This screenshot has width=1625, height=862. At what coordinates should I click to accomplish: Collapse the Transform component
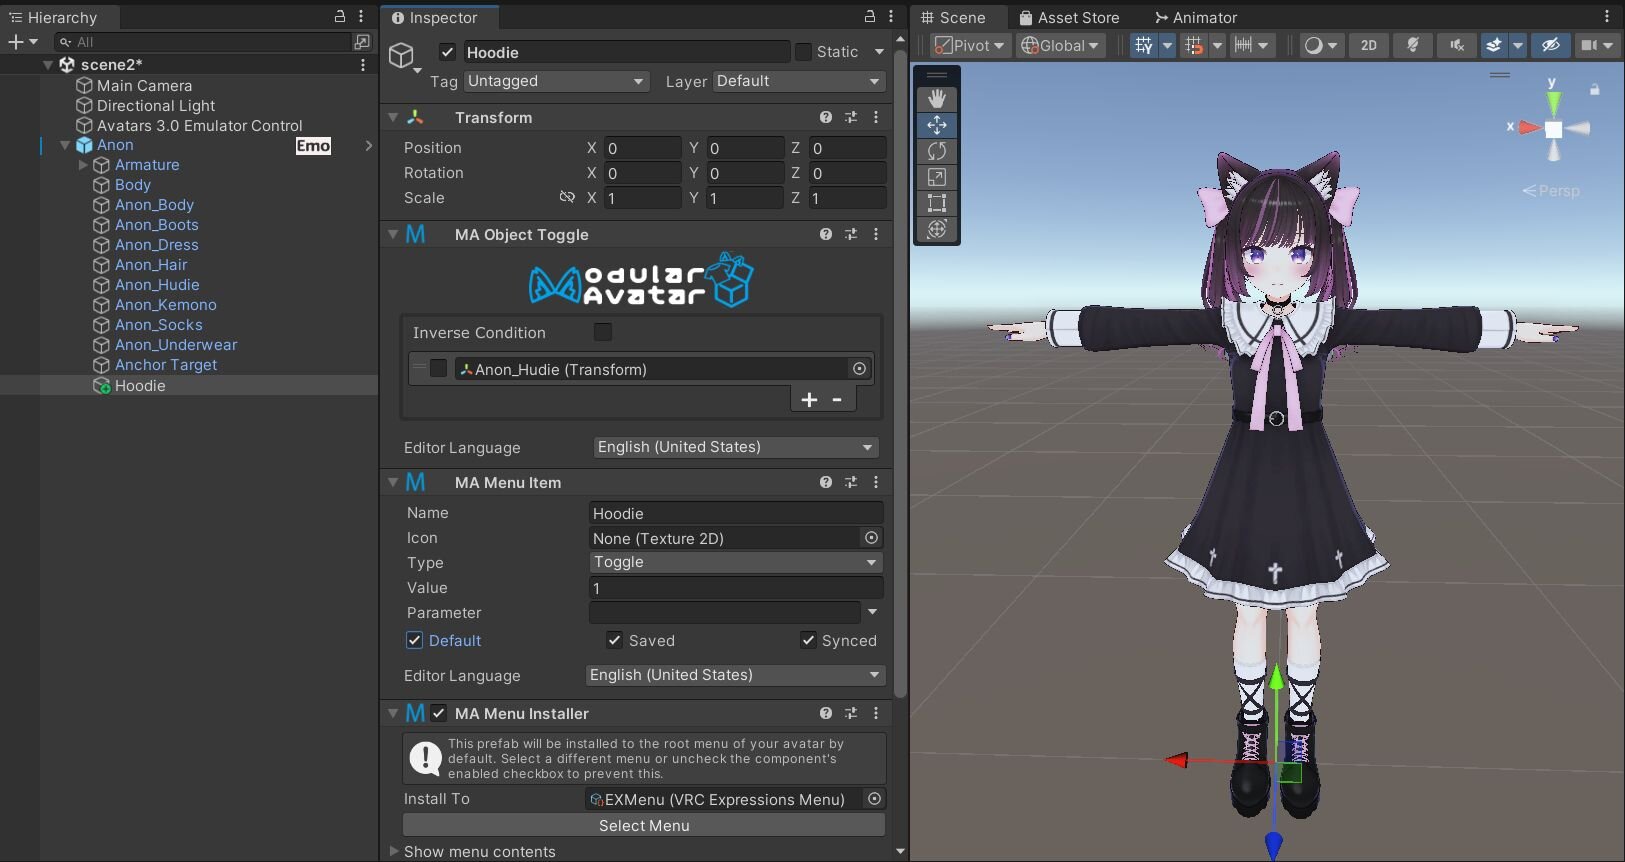coord(393,117)
